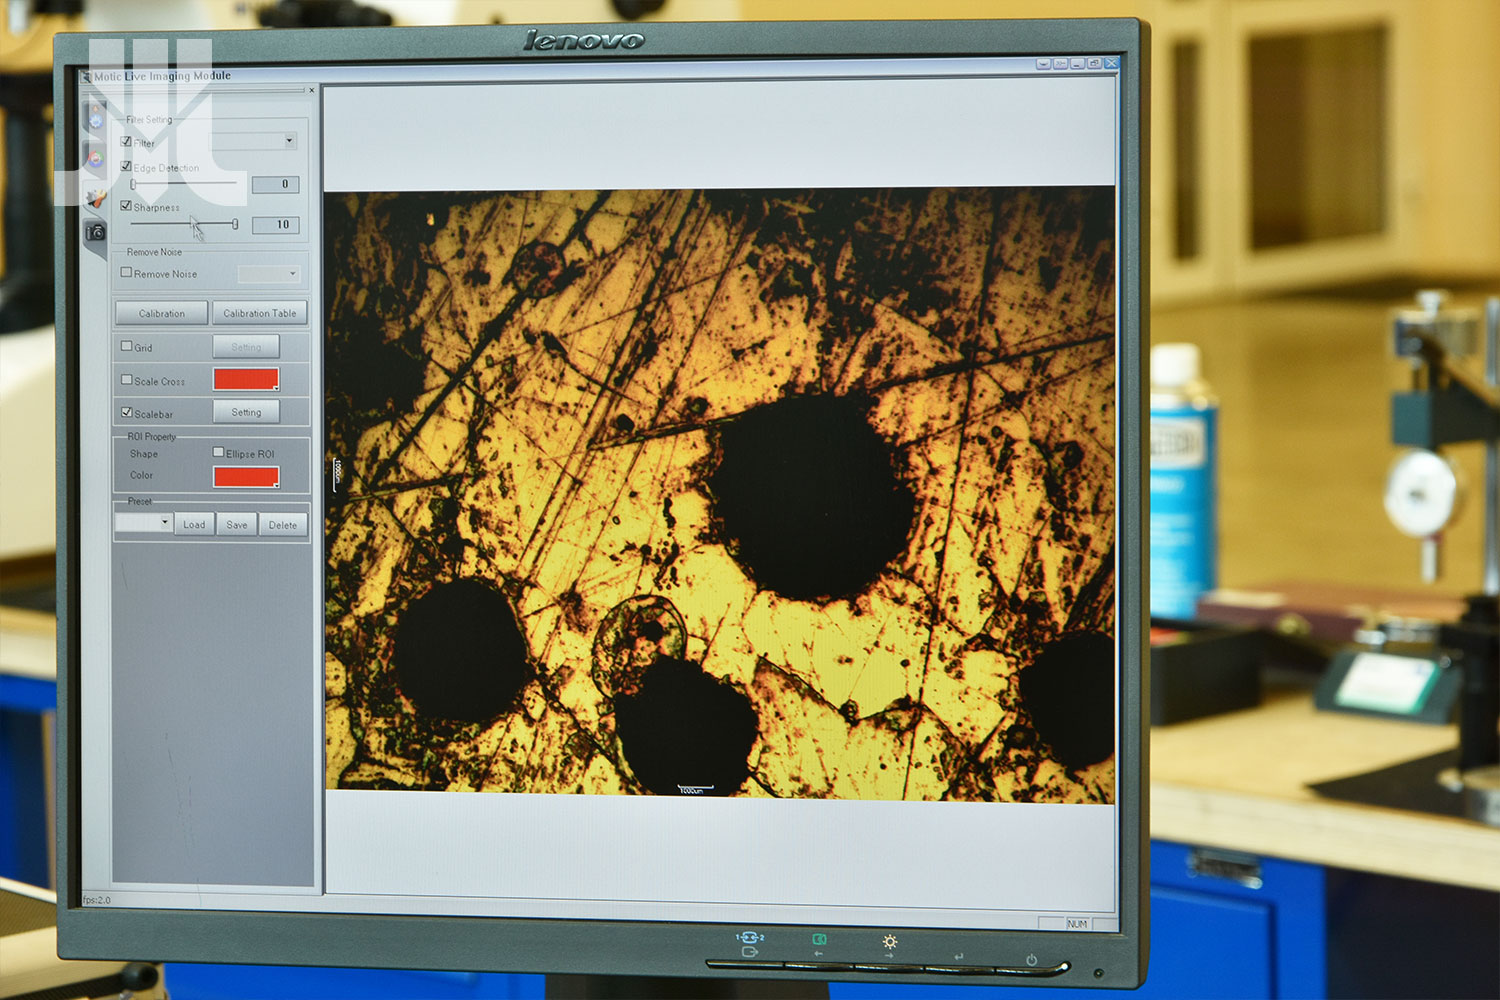
Task: Click the ROI Property group label
Action: tap(151, 437)
